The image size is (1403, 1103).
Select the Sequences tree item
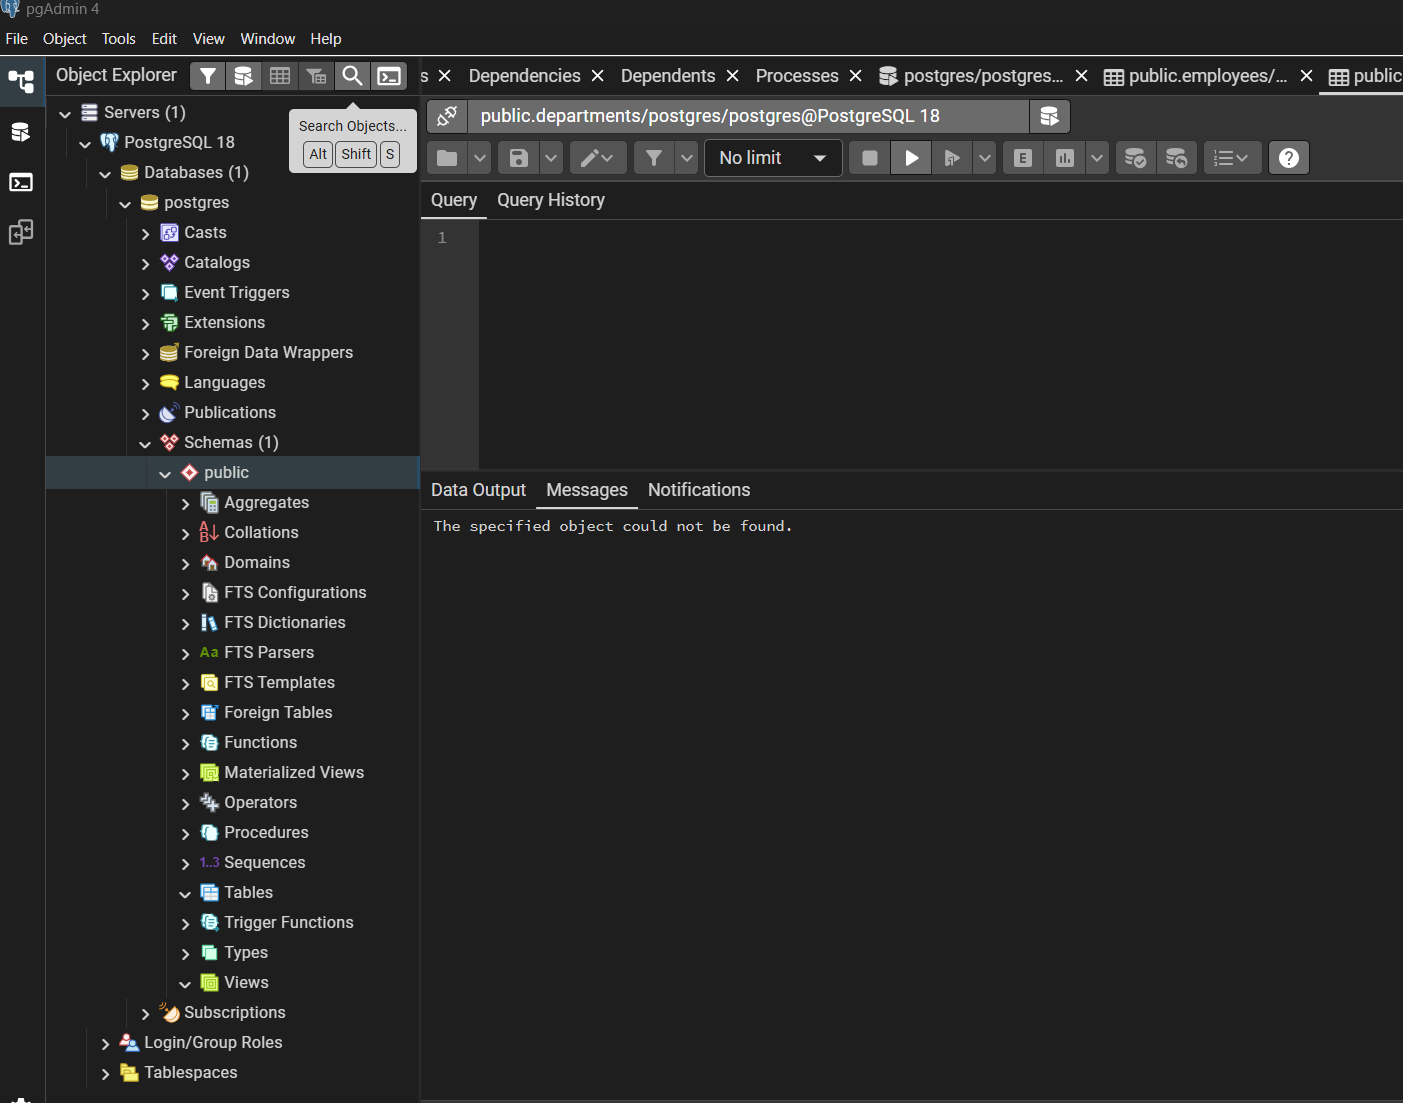point(265,862)
